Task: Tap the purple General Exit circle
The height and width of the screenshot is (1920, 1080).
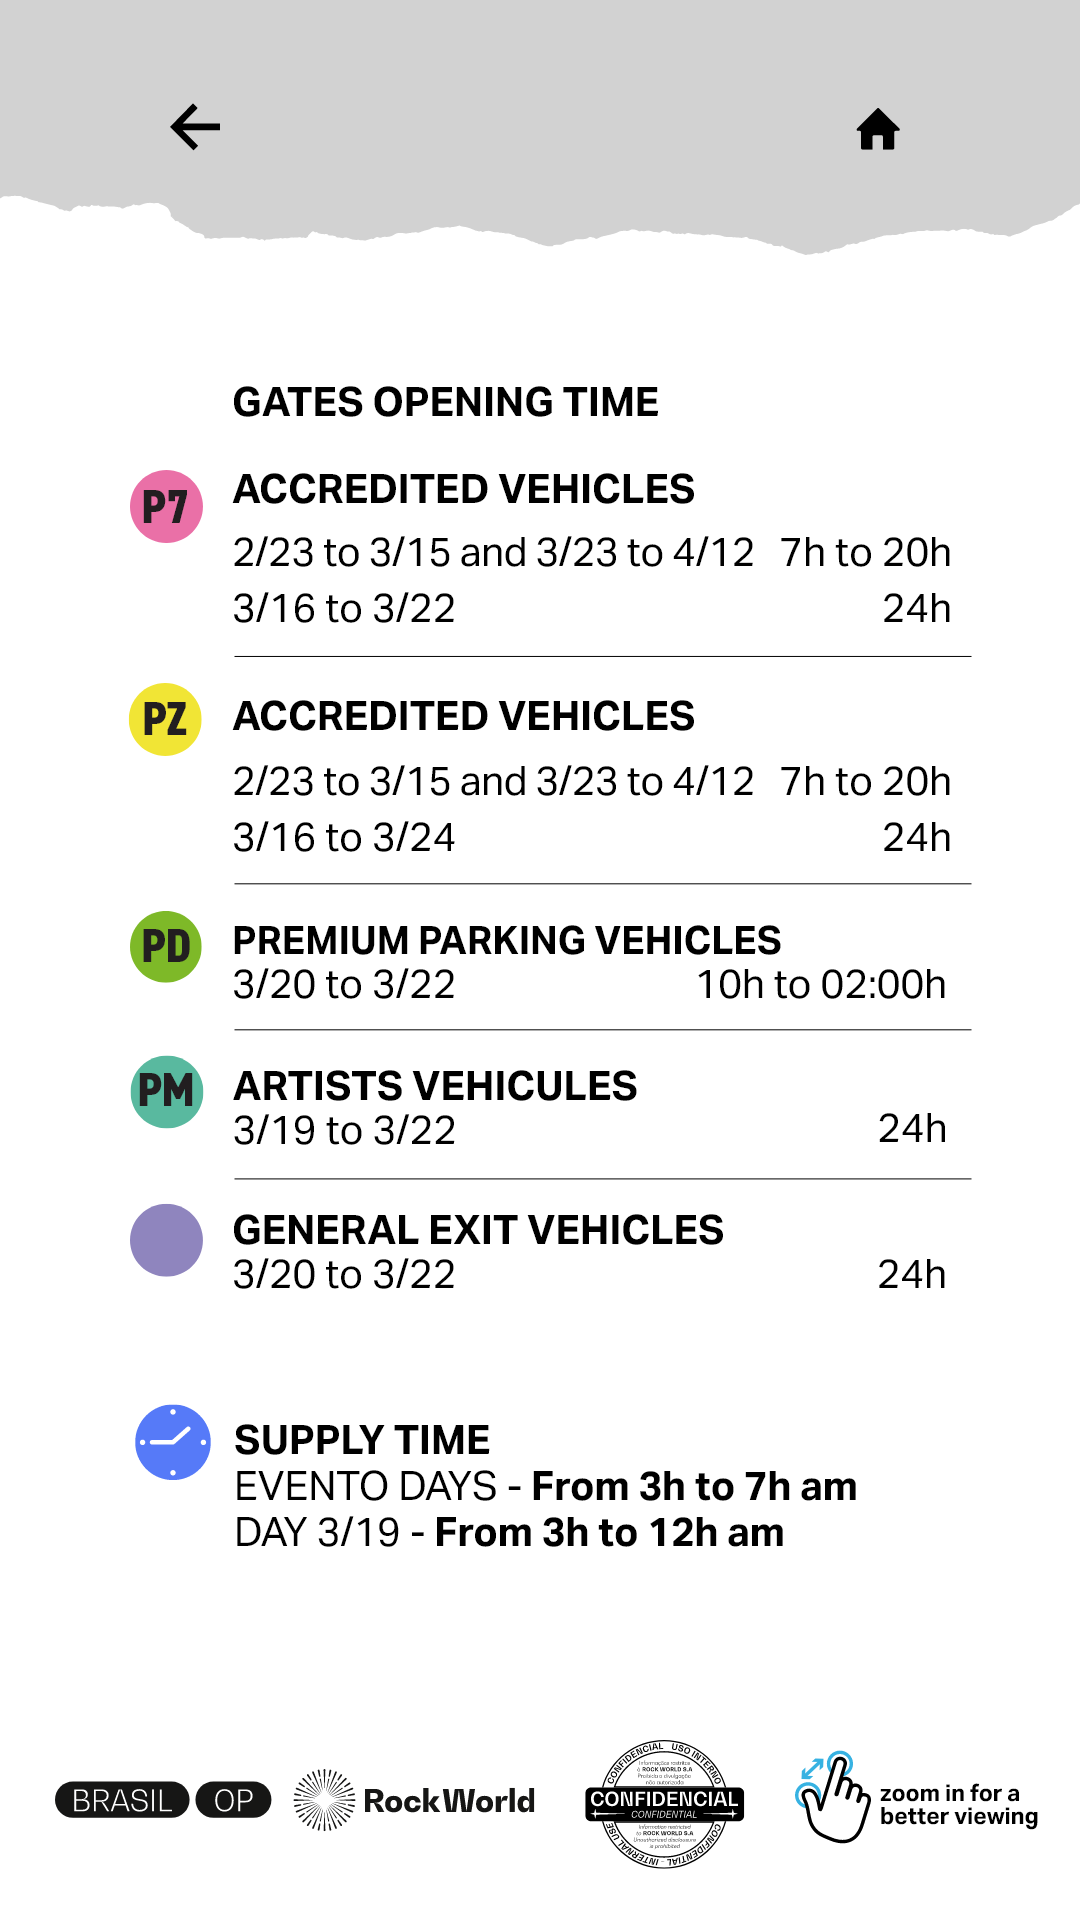Action: (x=166, y=1240)
